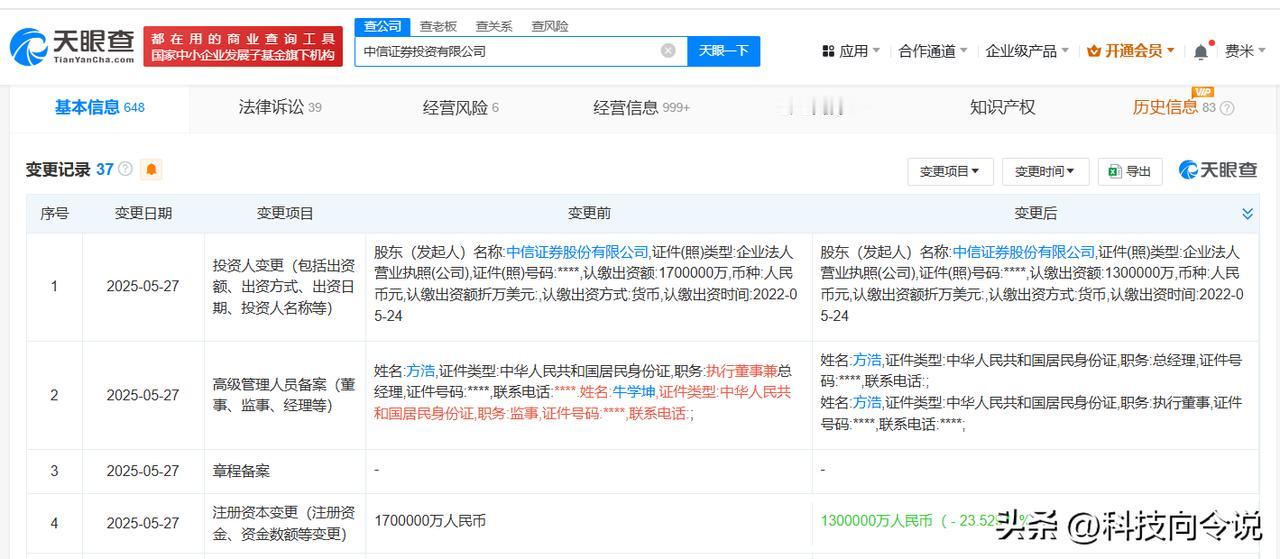This screenshot has width=1280, height=559.
Task: Open the 合作通道 dropdown
Action: (933, 51)
